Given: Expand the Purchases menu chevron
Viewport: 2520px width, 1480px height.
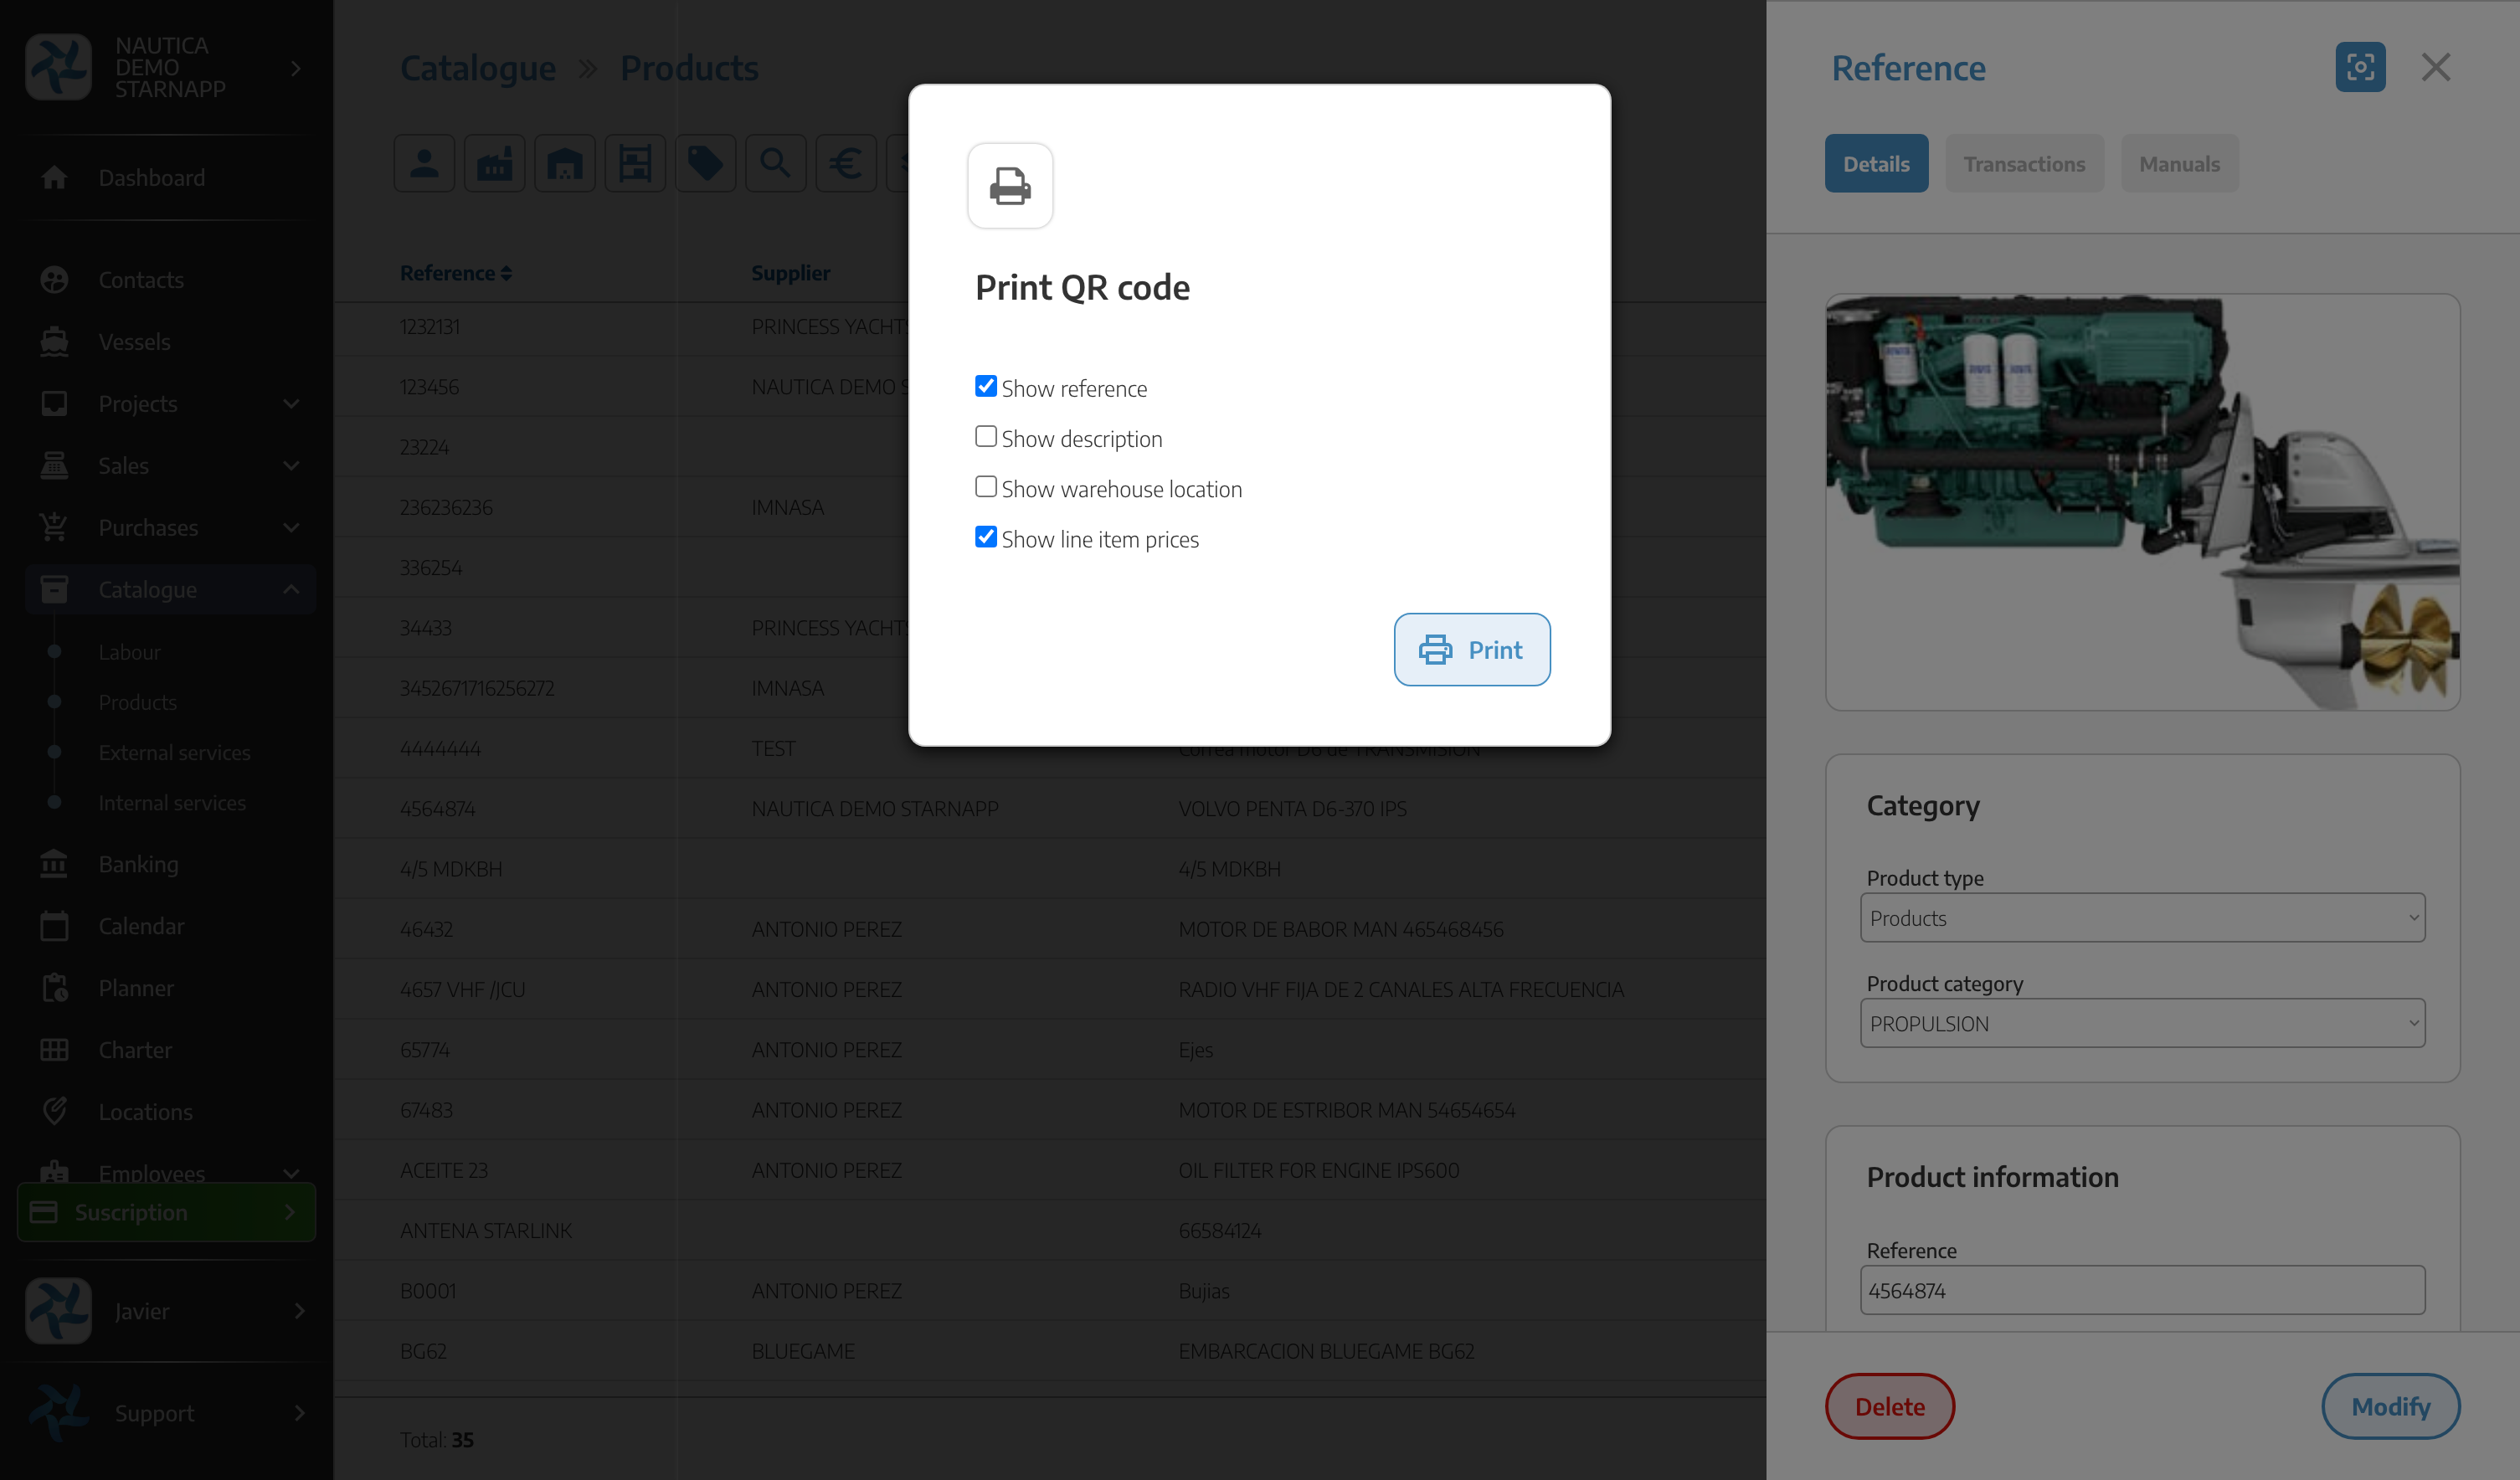Looking at the screenshot, I should [291, 527].
